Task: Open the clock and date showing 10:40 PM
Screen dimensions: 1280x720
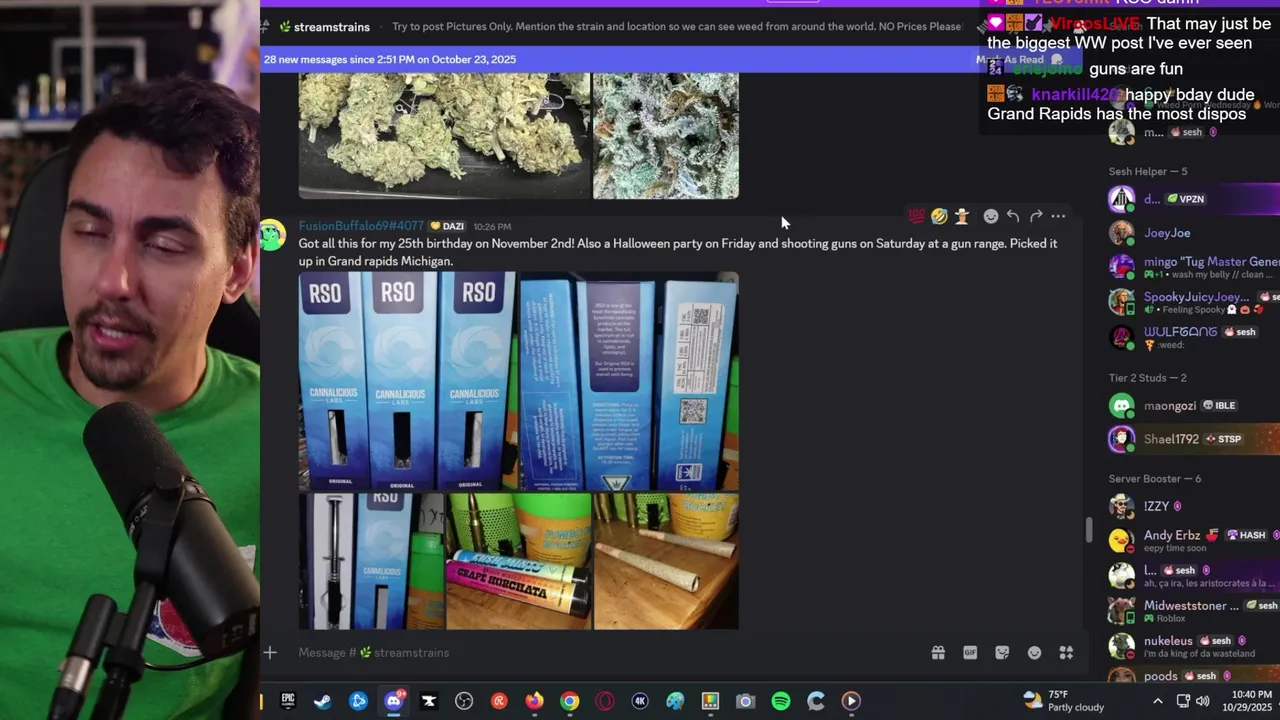Action: click(1245, 701)
